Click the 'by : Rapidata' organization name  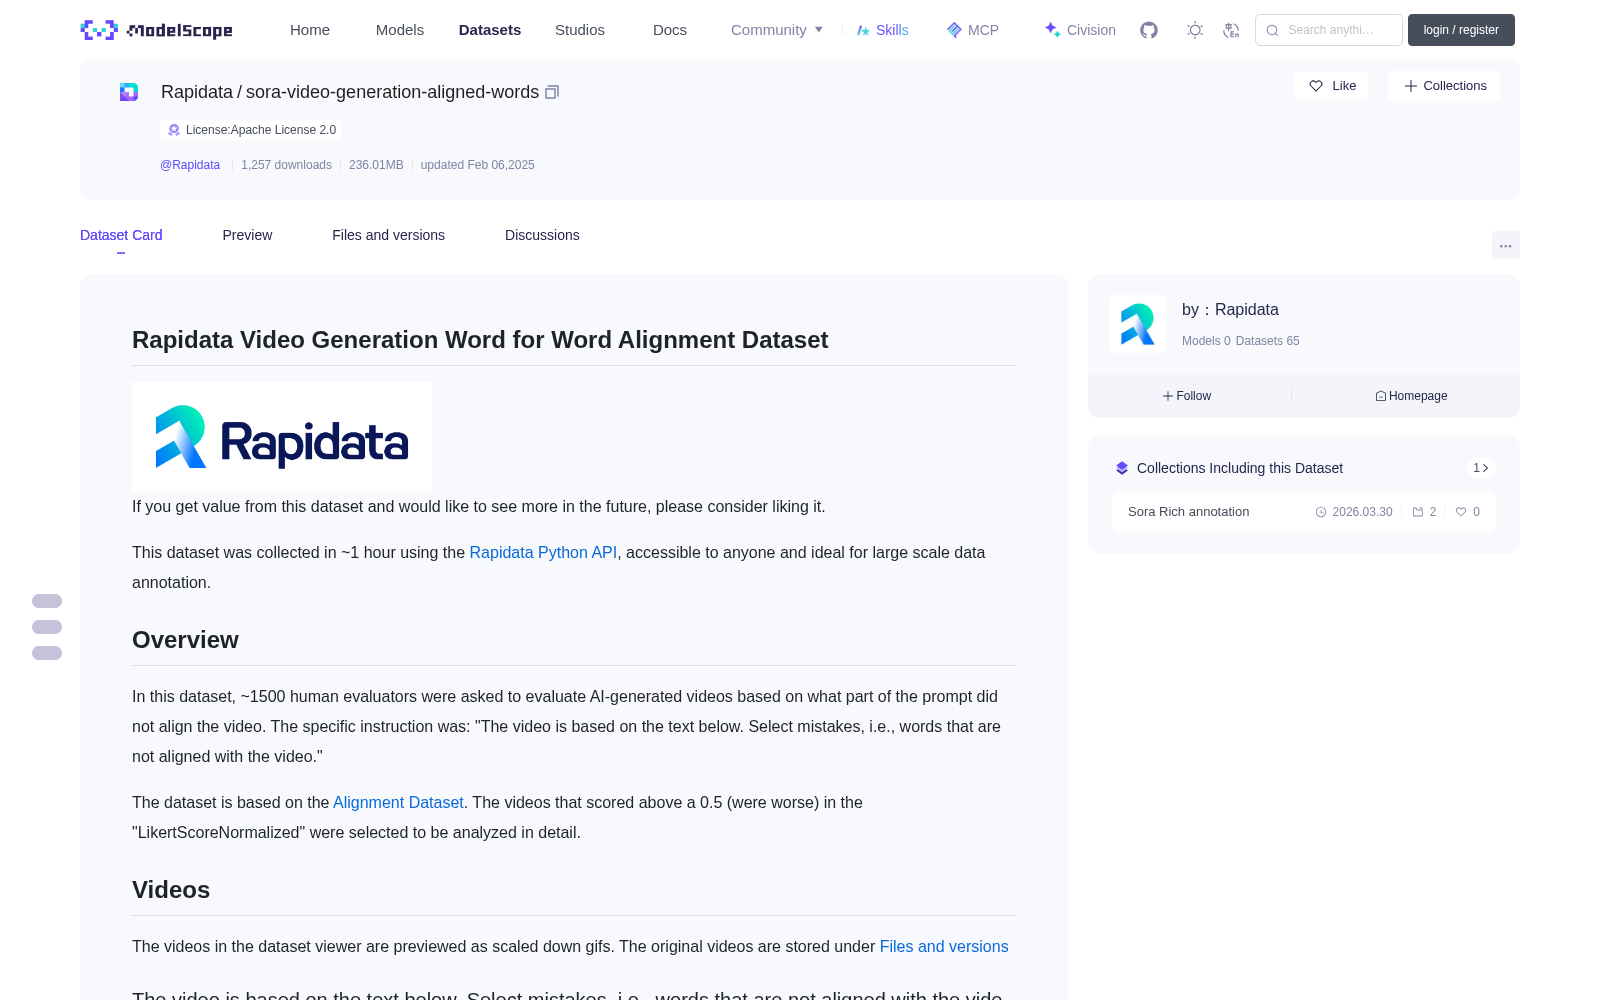click(x=1230, y=310)
